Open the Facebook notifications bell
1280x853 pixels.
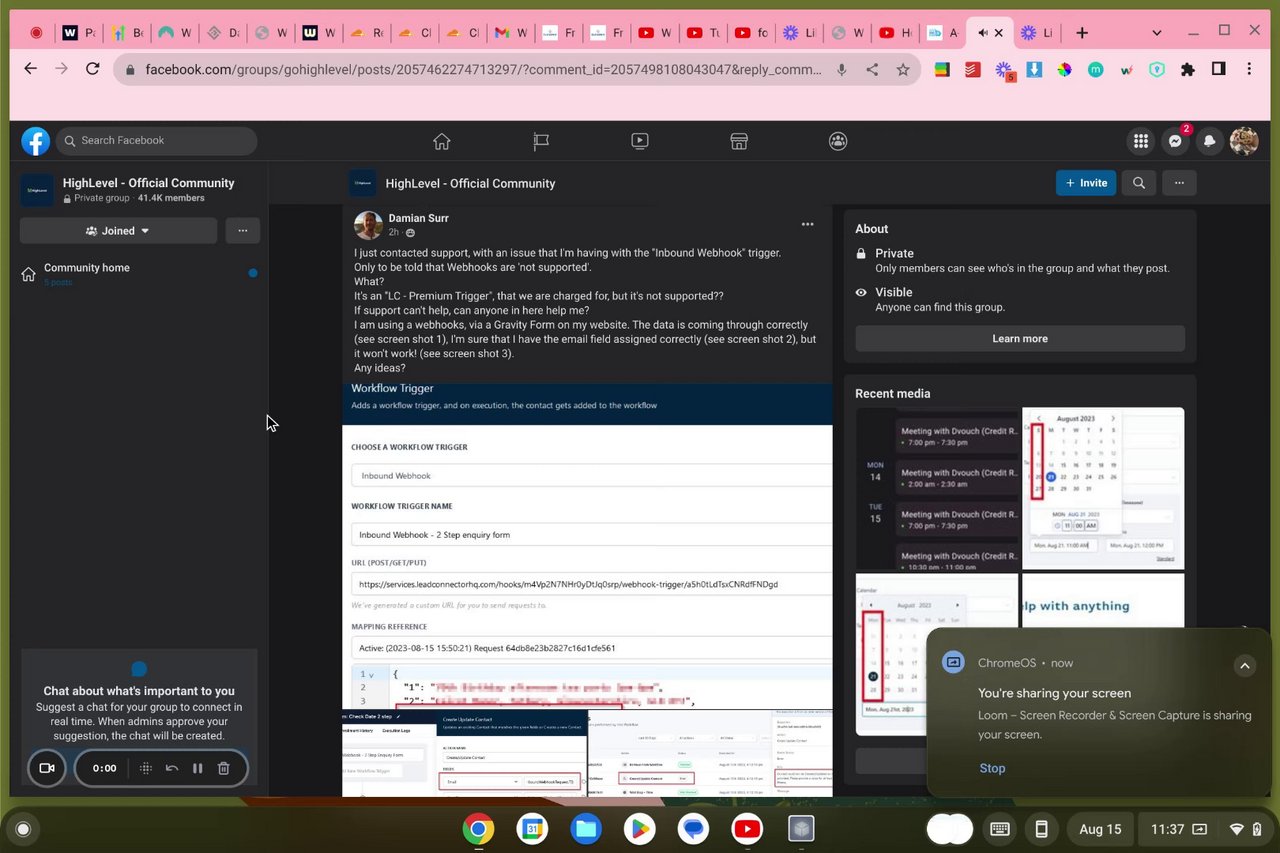(1210, 141)
